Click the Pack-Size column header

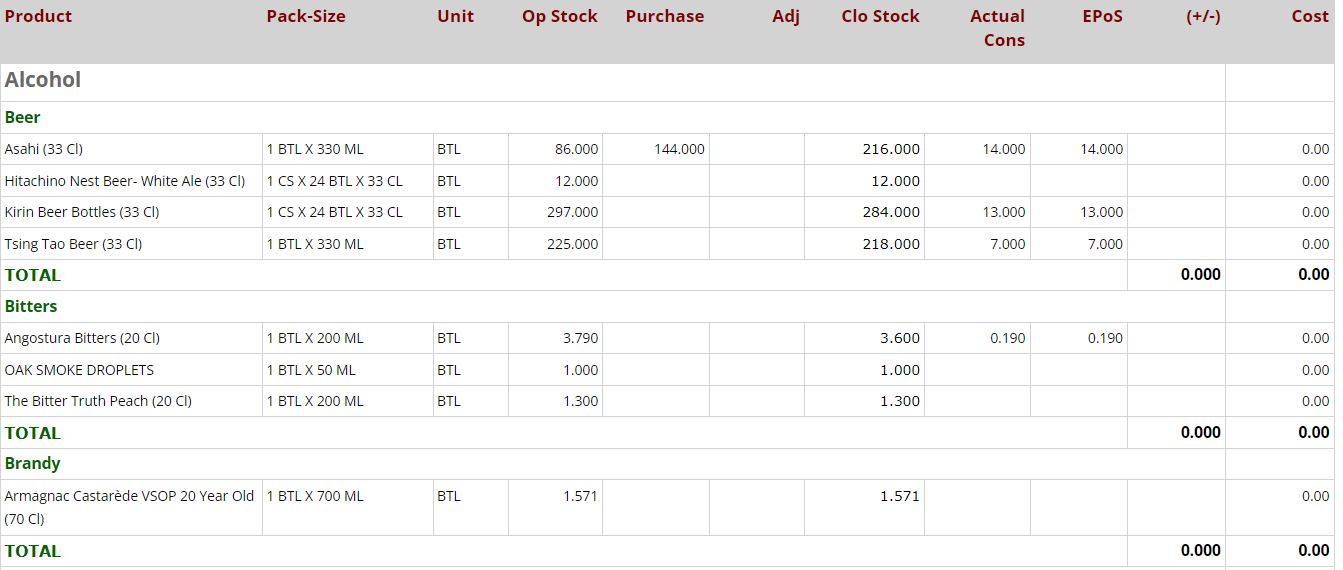[306, 17]
